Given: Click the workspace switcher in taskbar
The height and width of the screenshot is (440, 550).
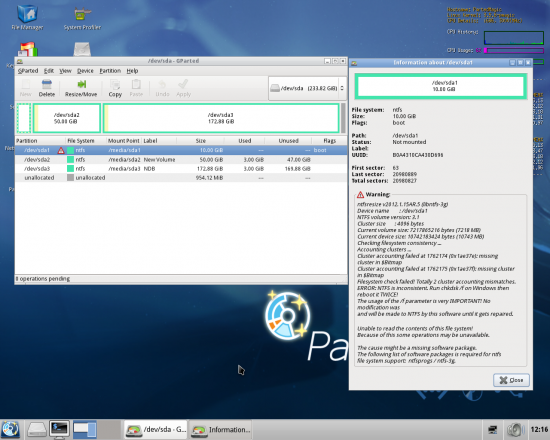Looking at the screenshot, I should click(97, 429).
